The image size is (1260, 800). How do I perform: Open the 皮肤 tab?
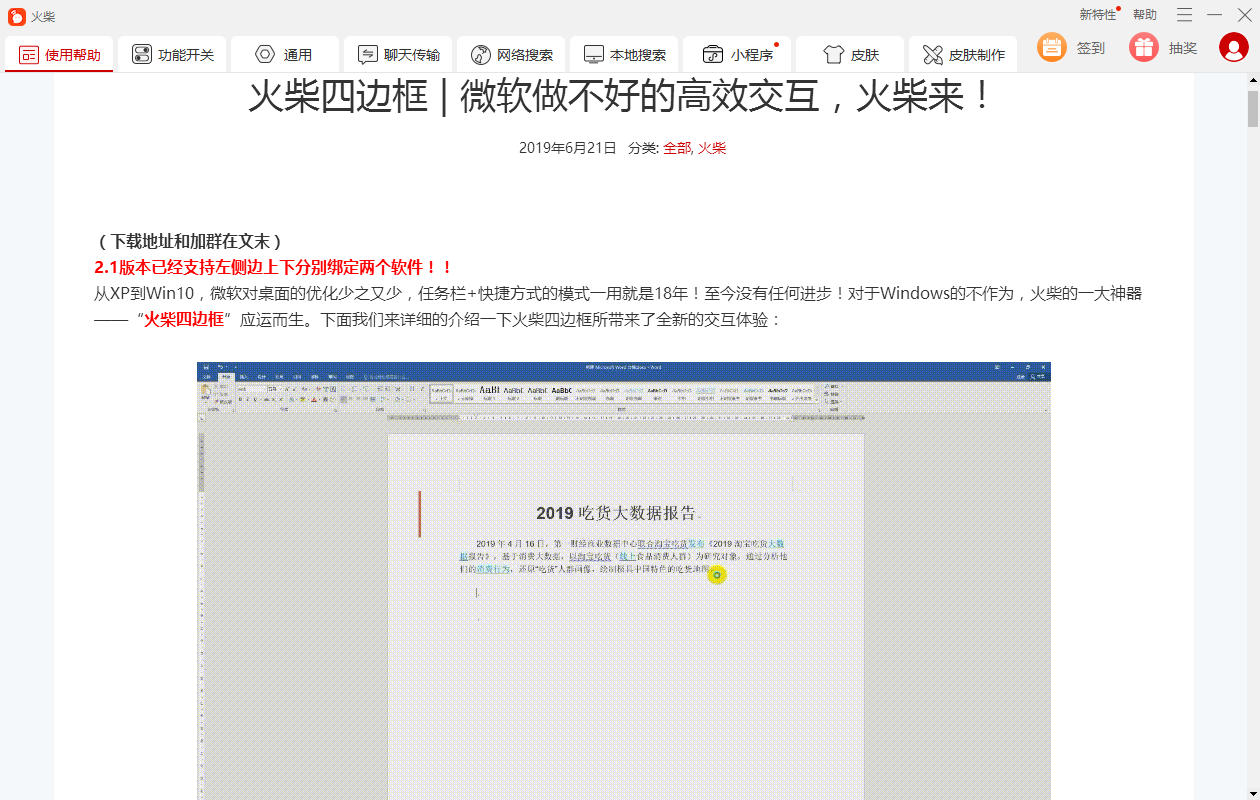coord(850,55)
